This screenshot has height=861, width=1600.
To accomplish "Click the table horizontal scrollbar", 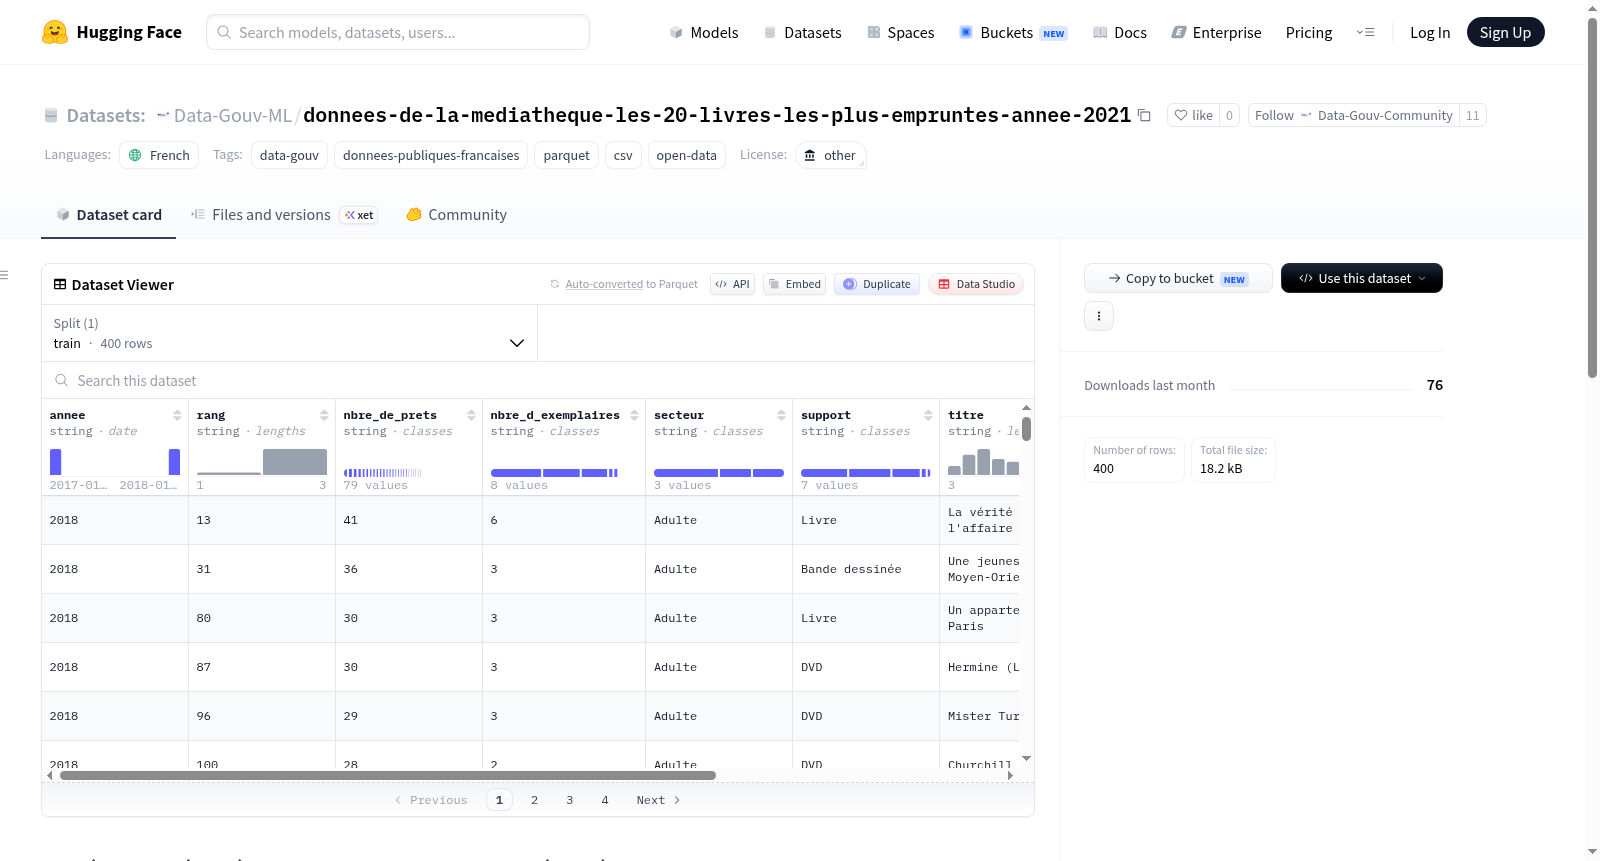I will click(388, 775).
